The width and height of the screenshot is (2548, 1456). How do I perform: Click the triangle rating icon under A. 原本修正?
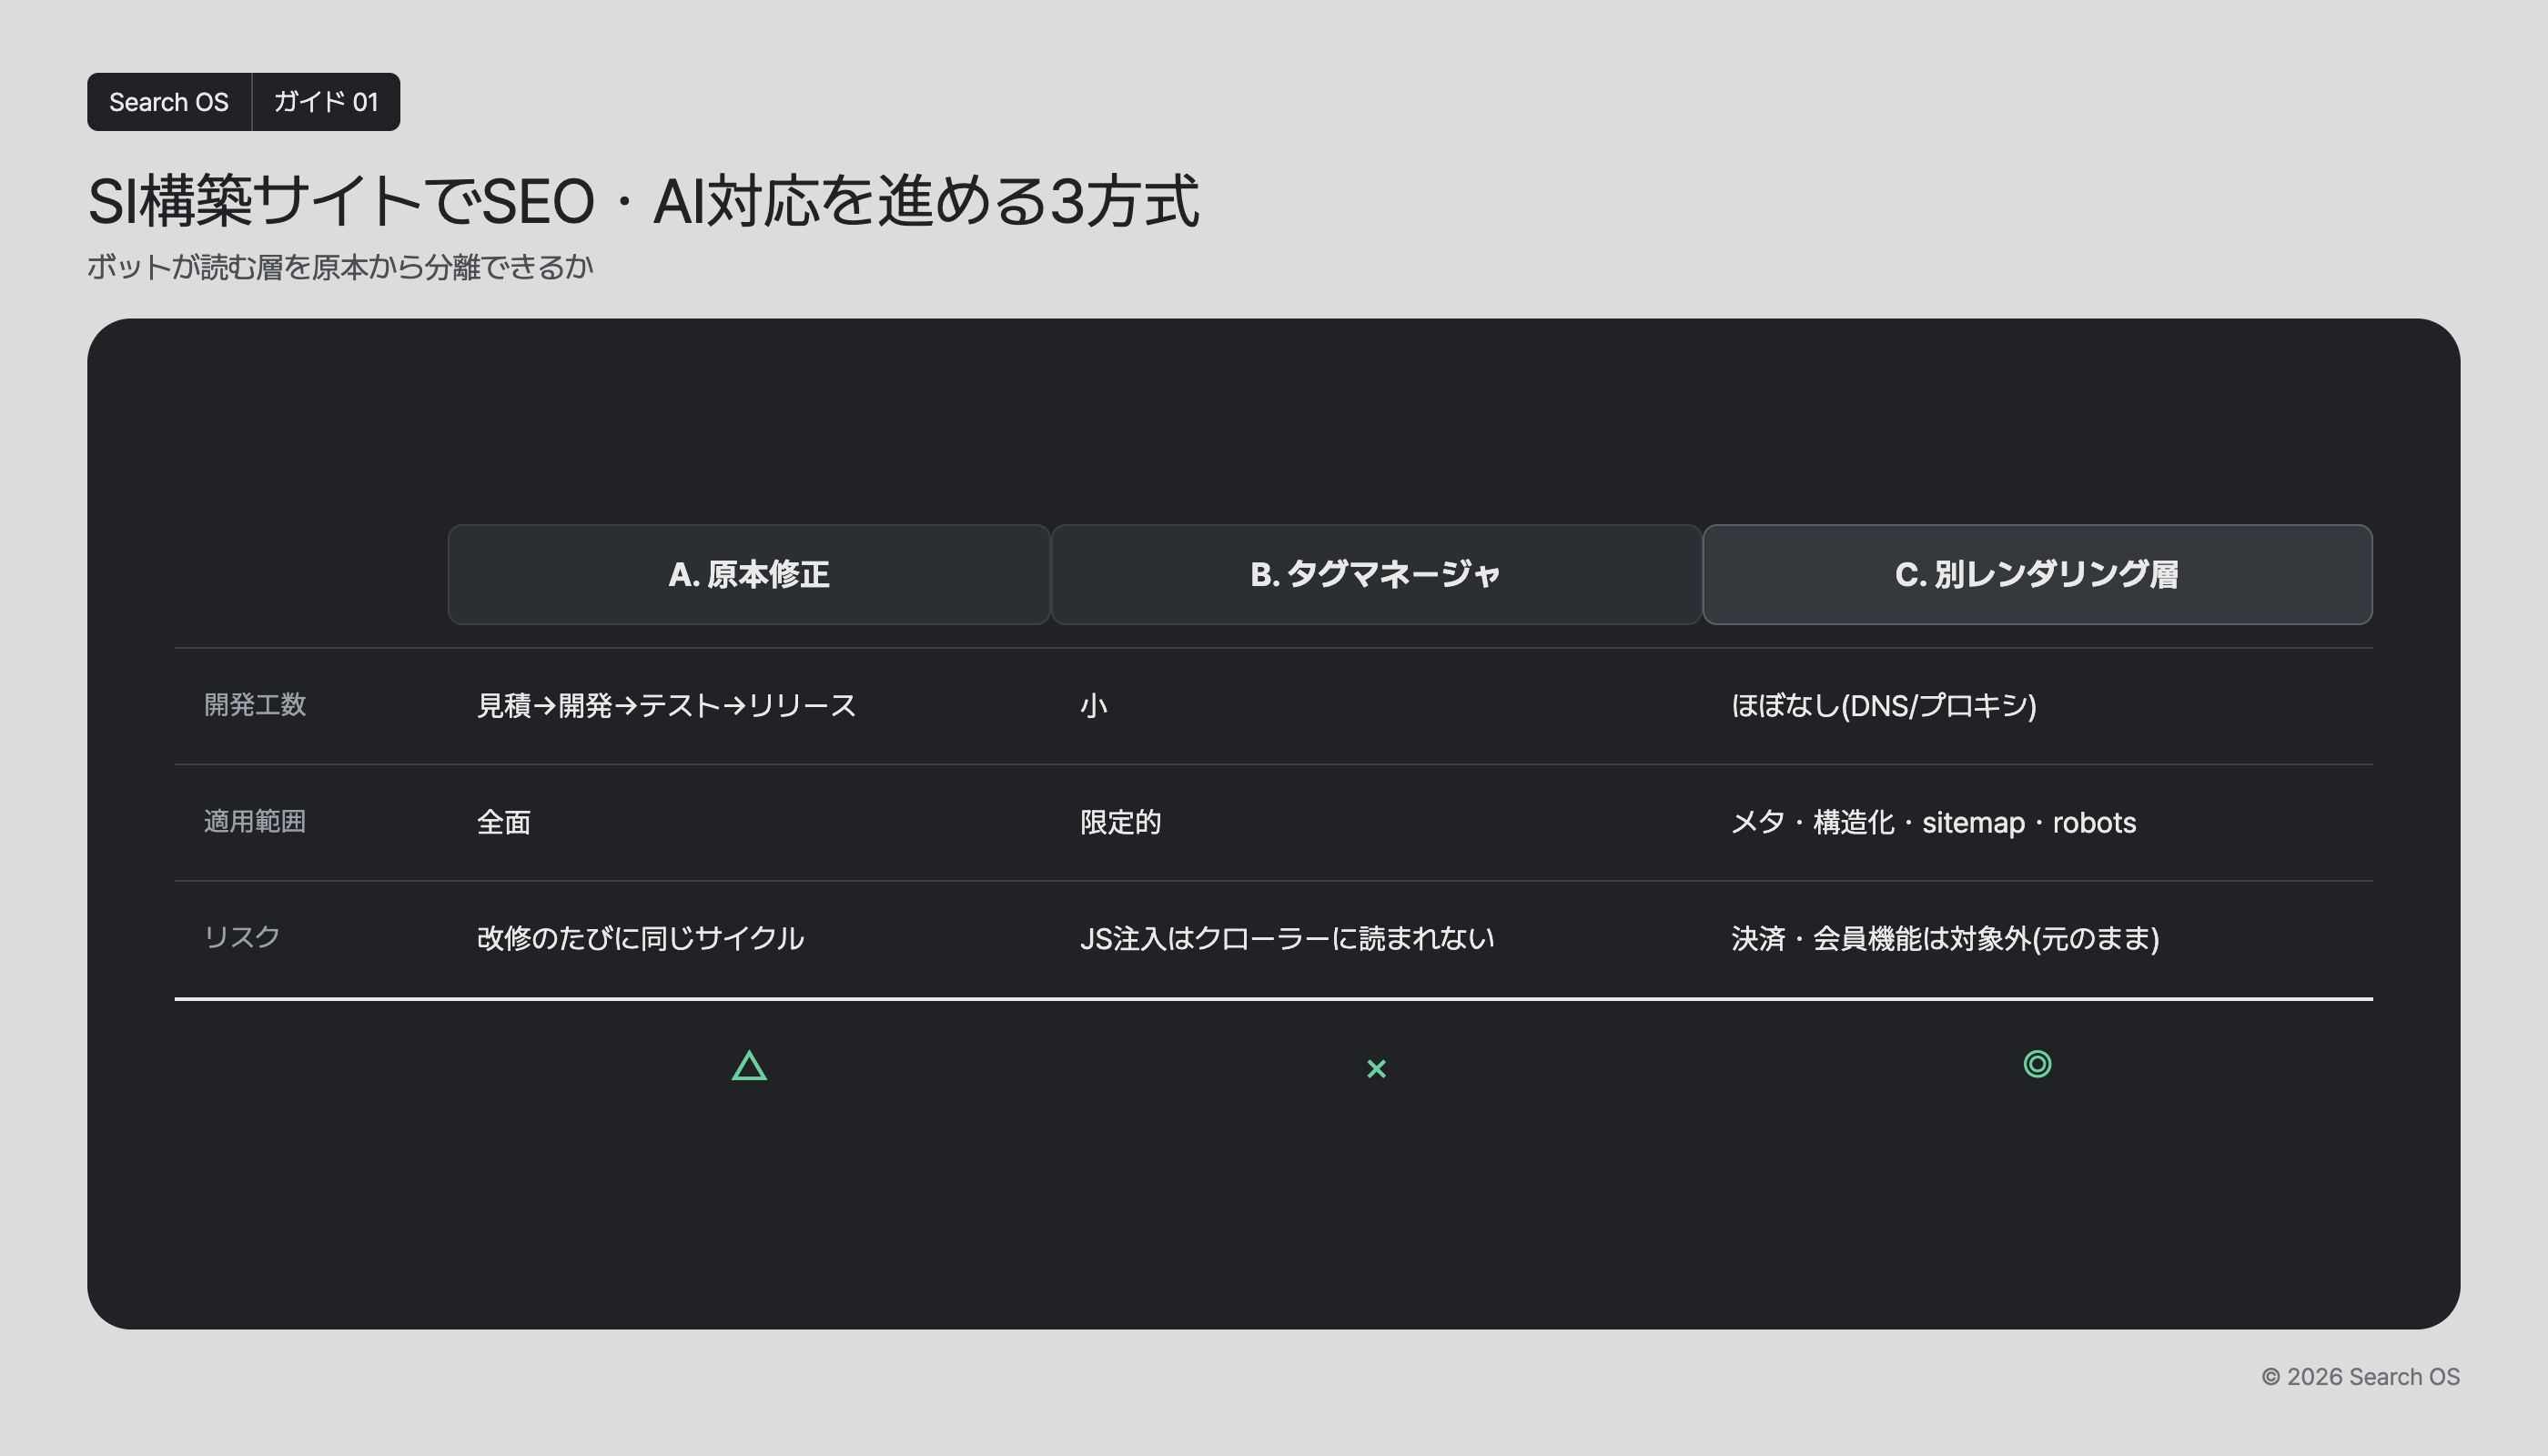749,1066
